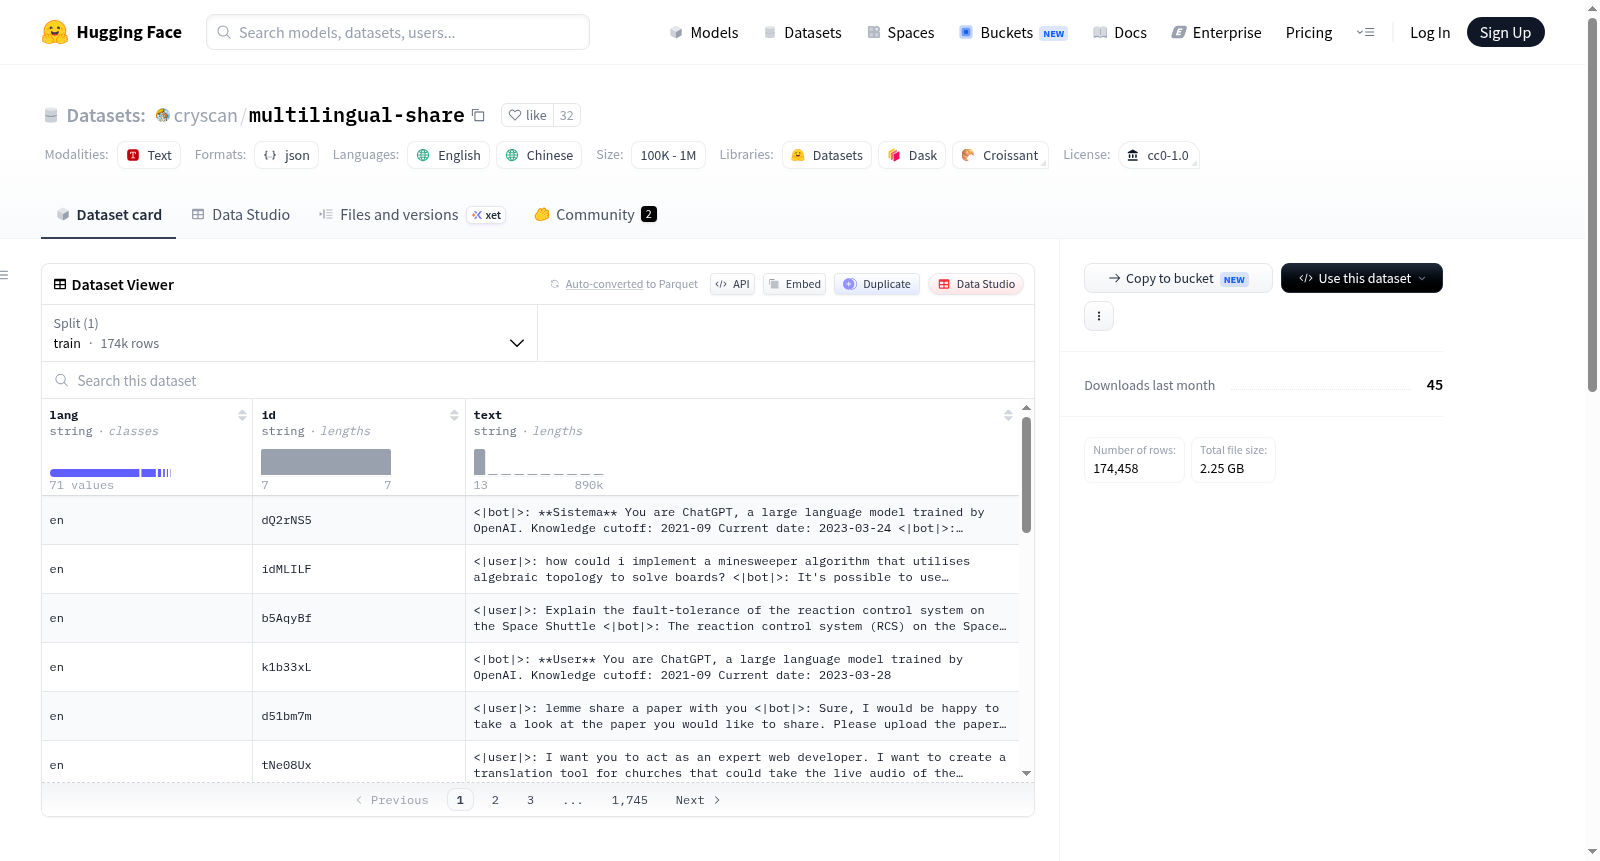Click the Croissant library tag
The image size is (1600, 861).
tap(1000, 155)
